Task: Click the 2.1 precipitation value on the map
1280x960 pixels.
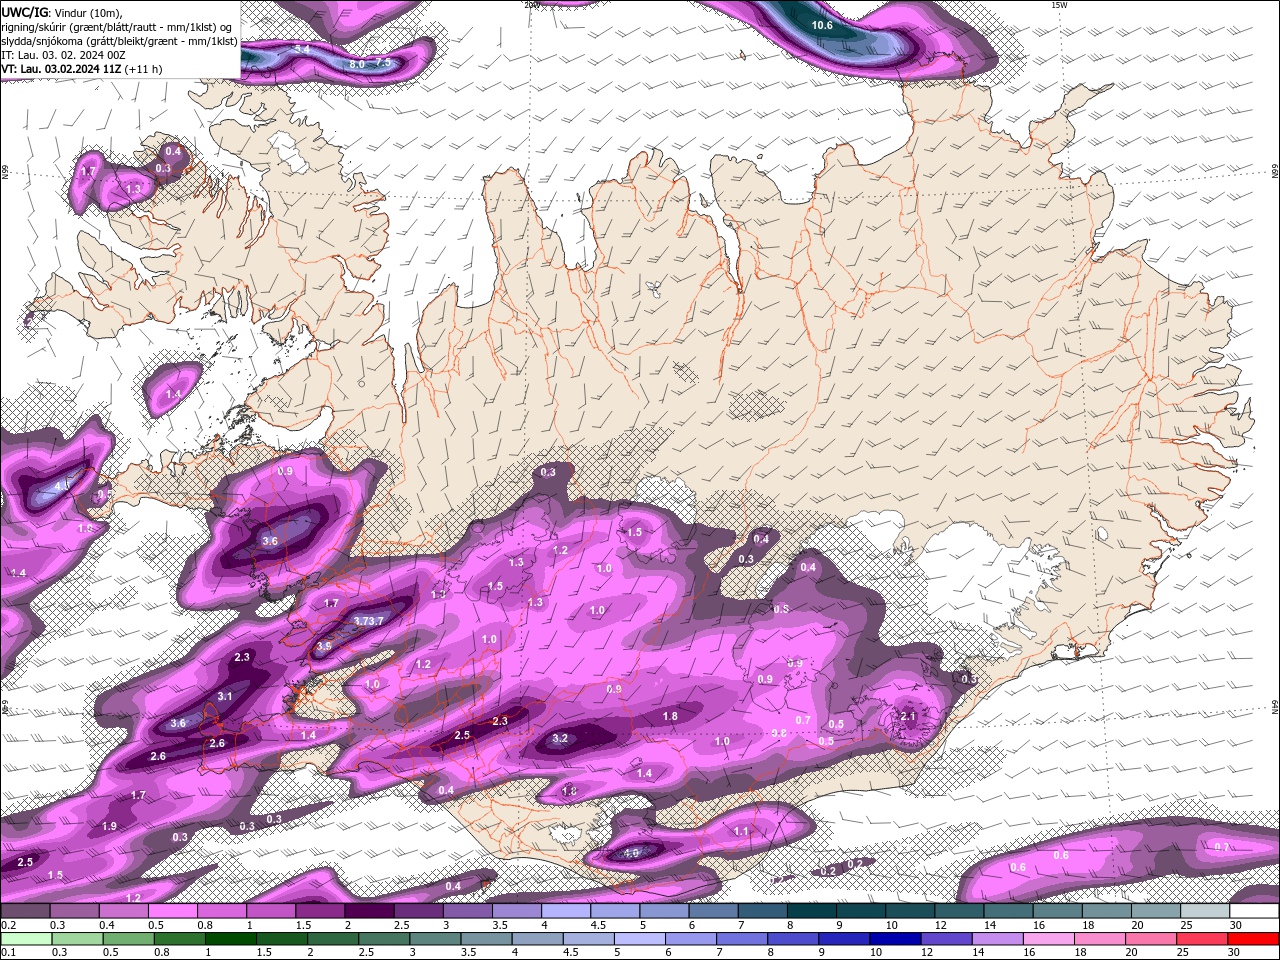Action: click(908, 717)
